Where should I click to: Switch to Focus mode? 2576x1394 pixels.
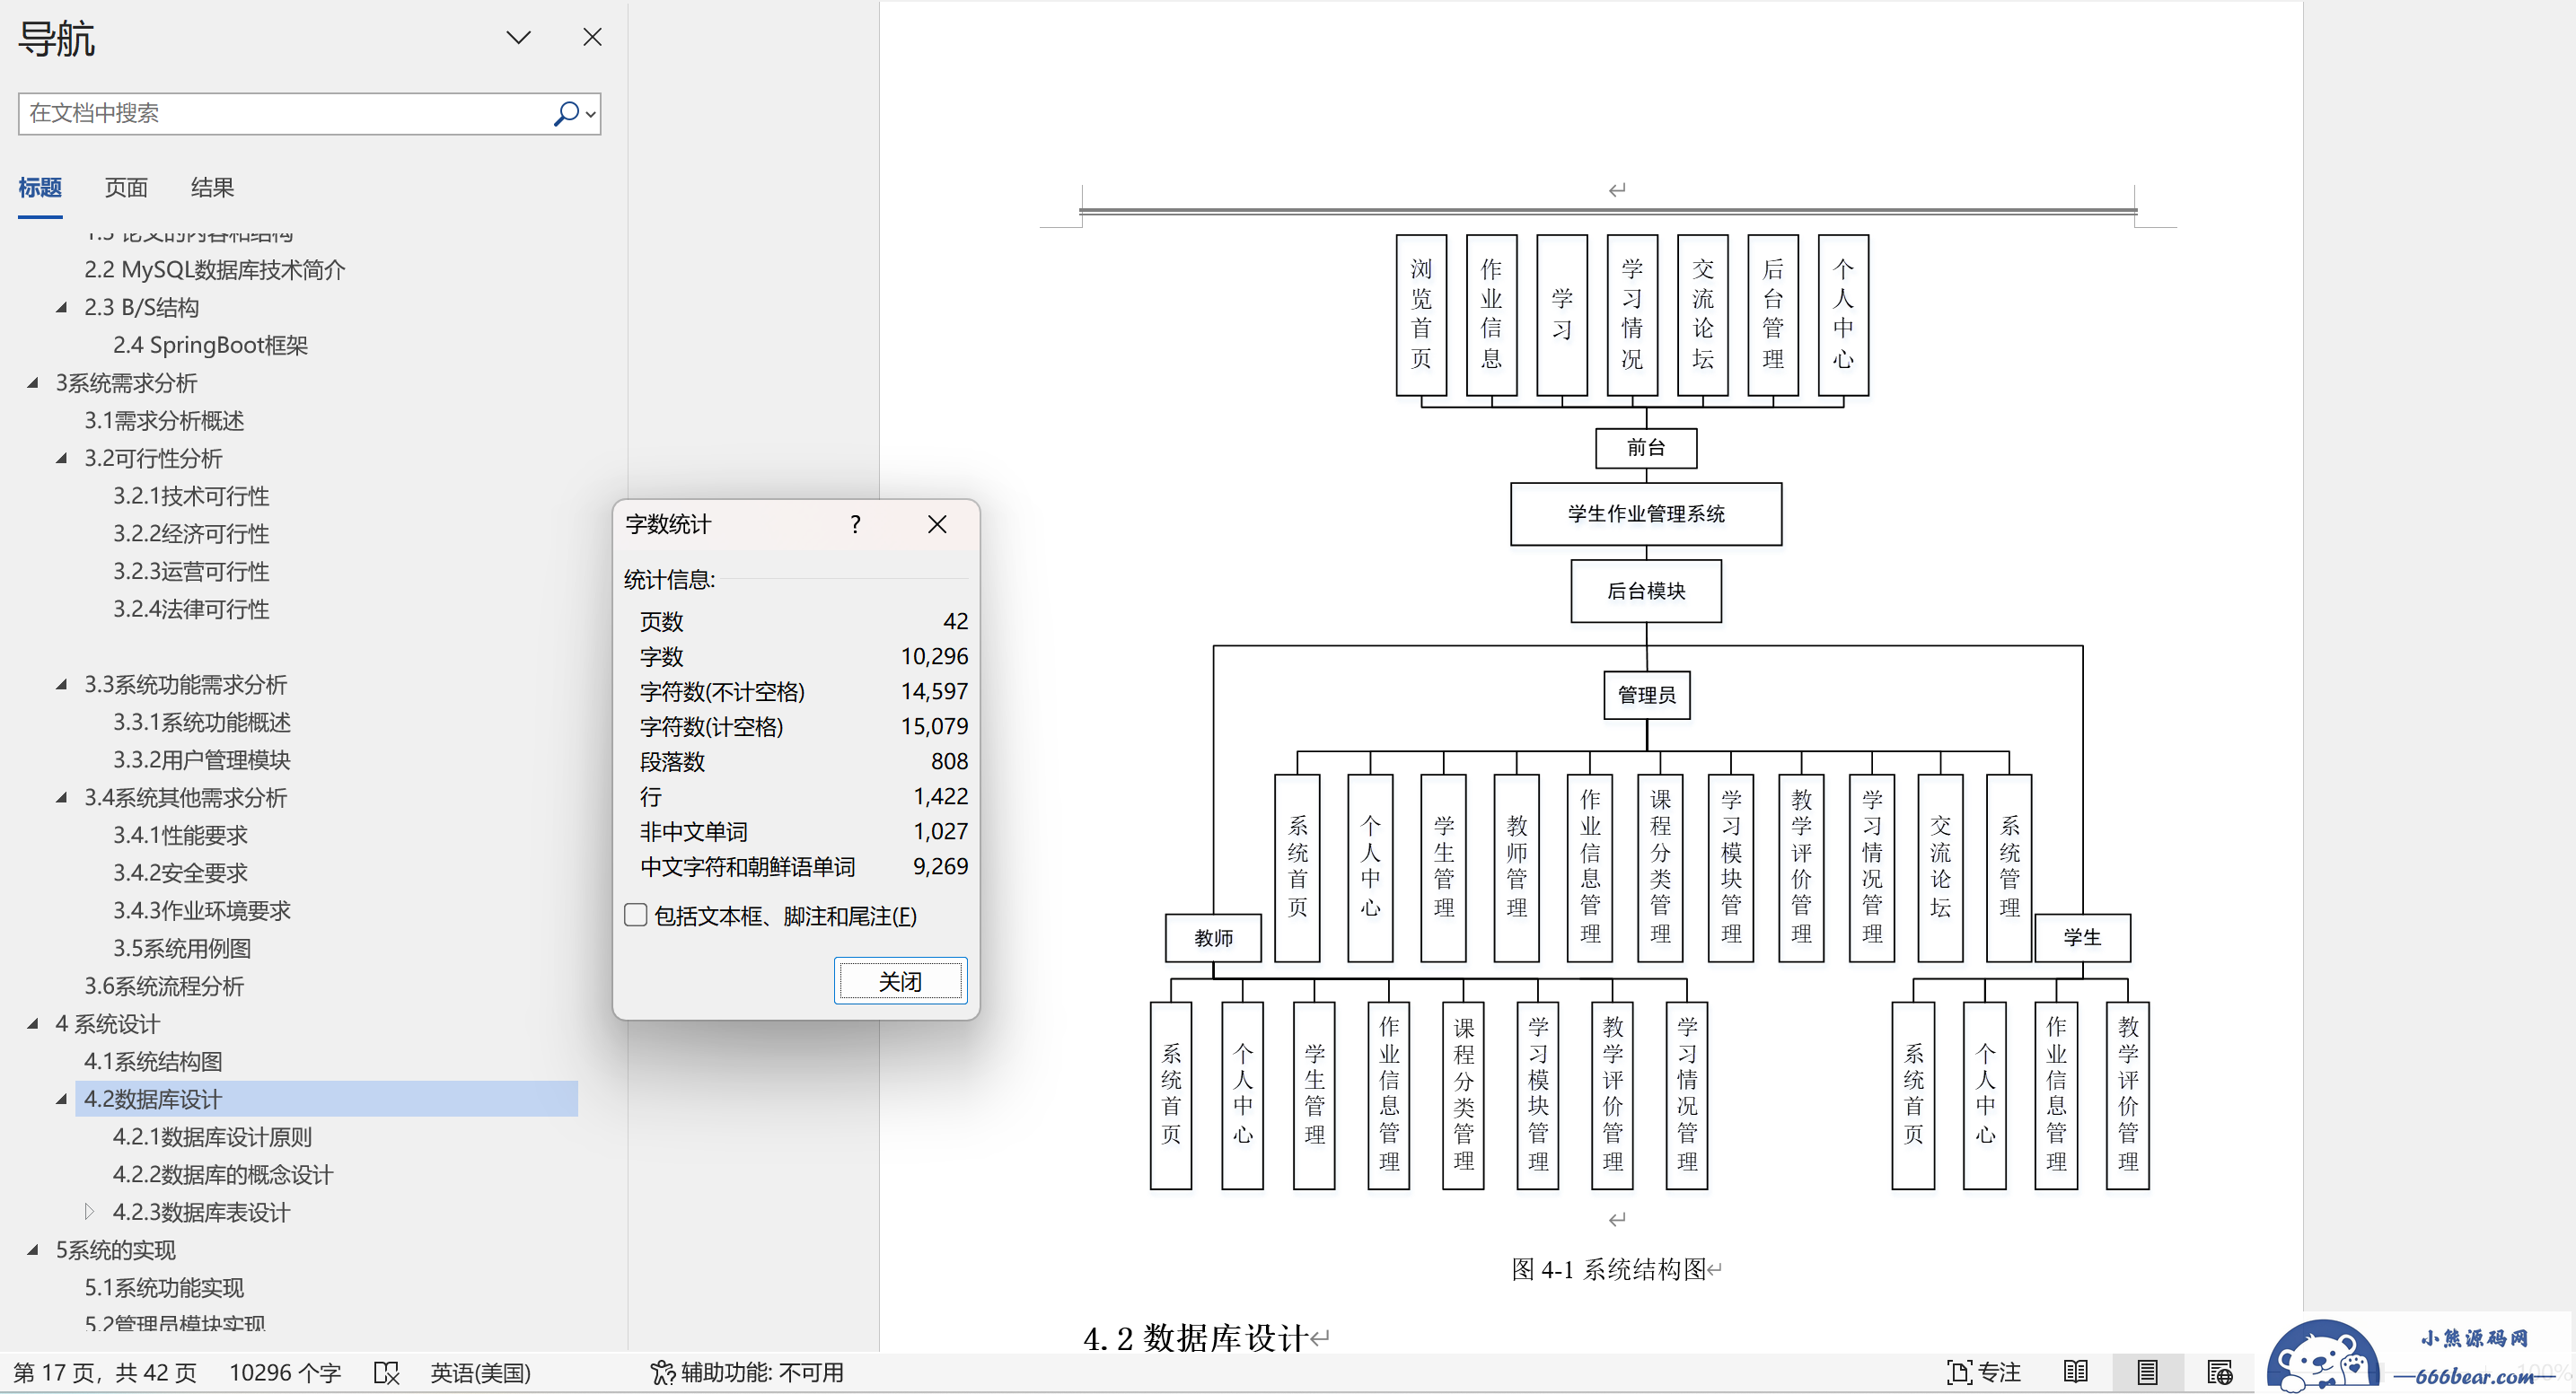1984,1373
